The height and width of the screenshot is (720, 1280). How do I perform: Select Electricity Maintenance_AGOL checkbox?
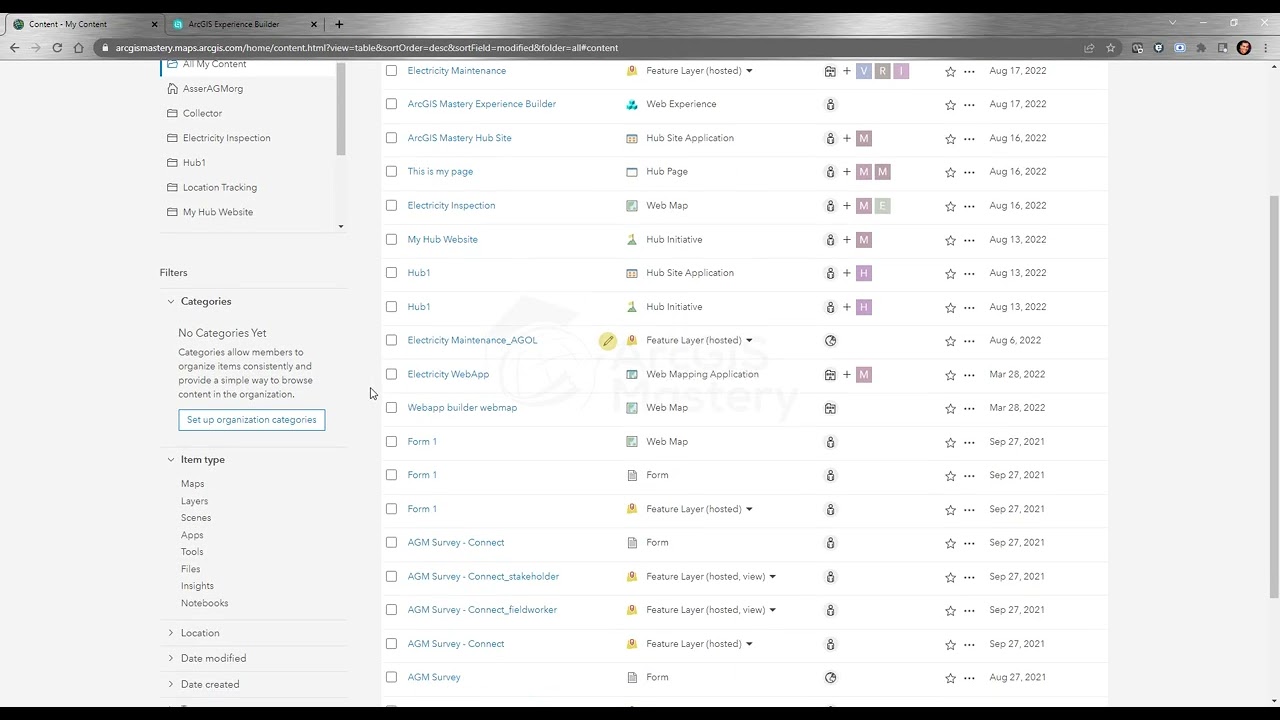tap(391, 340)
